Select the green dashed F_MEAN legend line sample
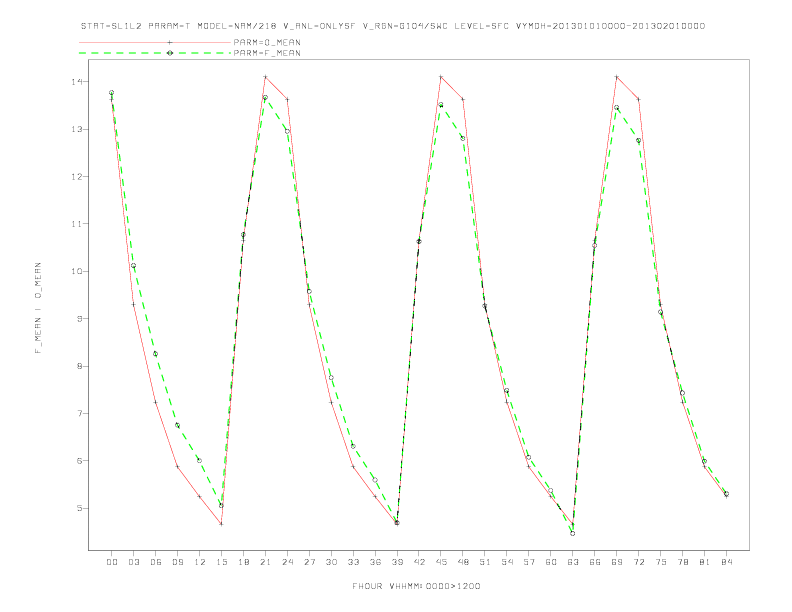 pyautogui.click(x=155, y=53)
